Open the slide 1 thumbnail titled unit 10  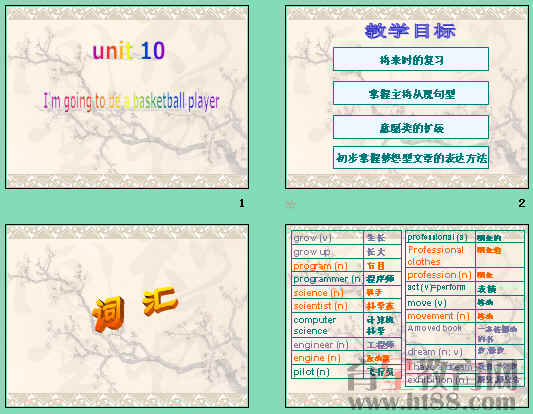[127, 97]
